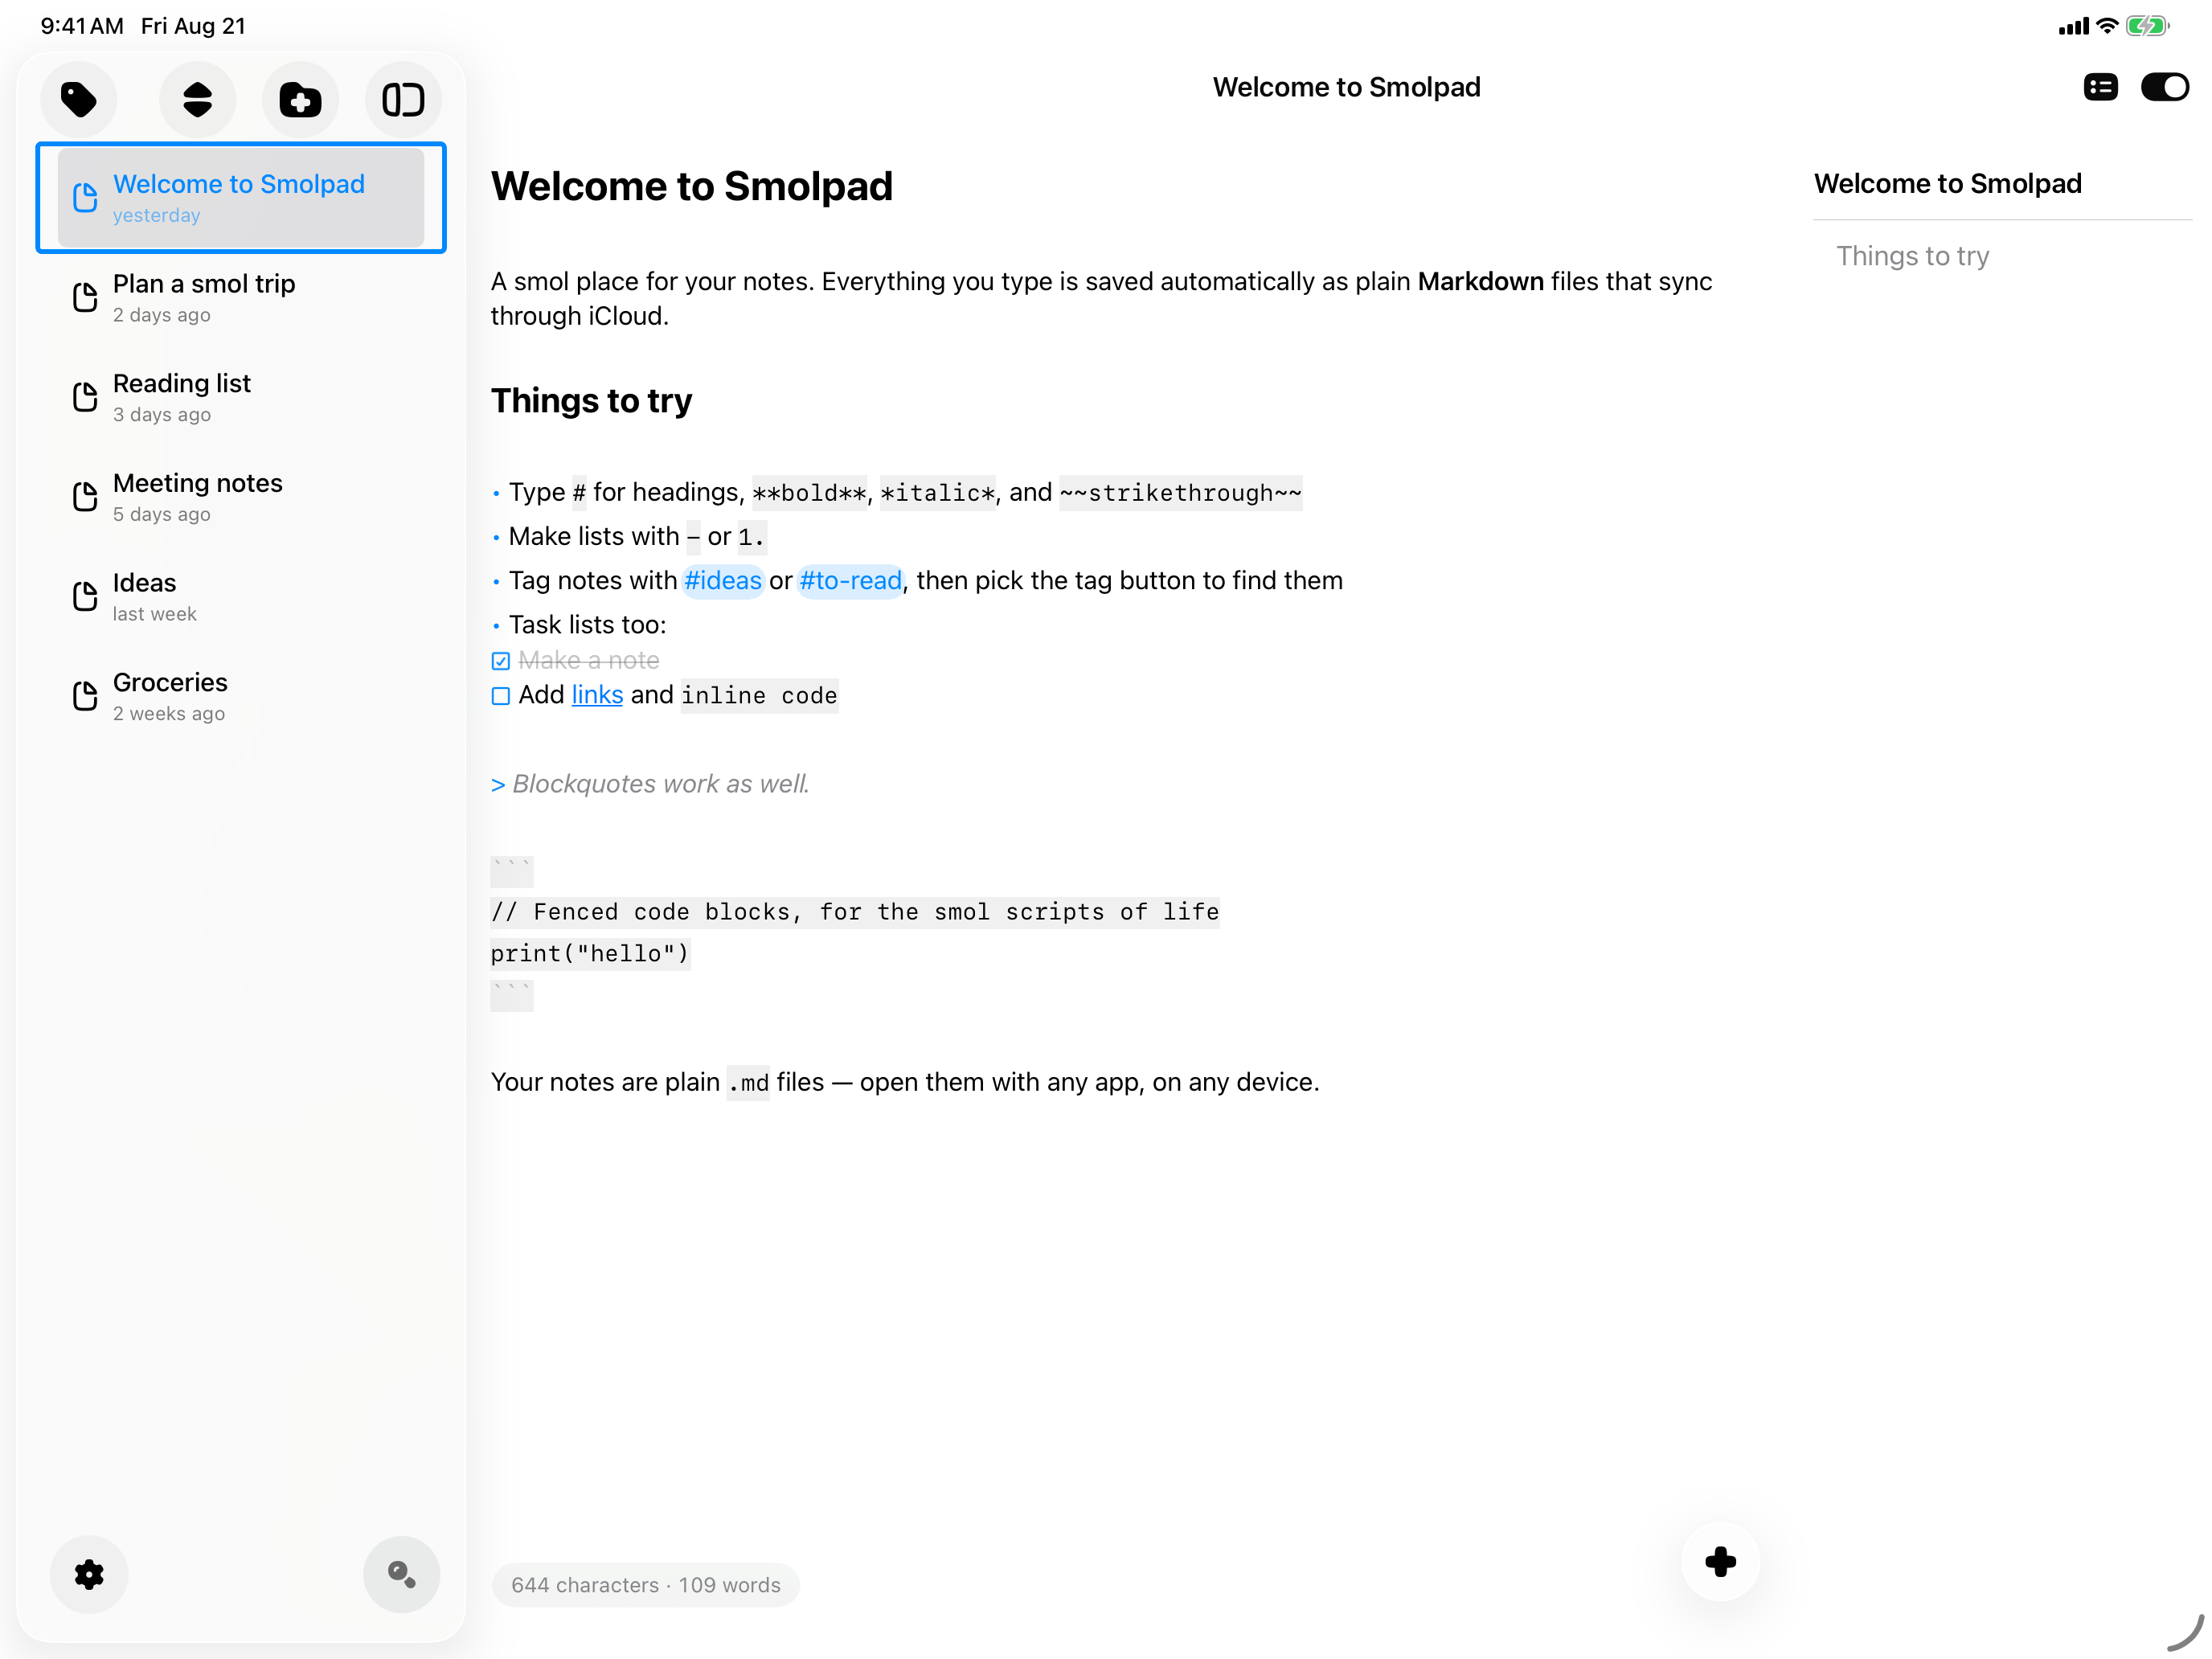Flip the switch in the top right corner
Image resolution: width=2212 pixels, height=1659 pixels.
coord(2164,87)
